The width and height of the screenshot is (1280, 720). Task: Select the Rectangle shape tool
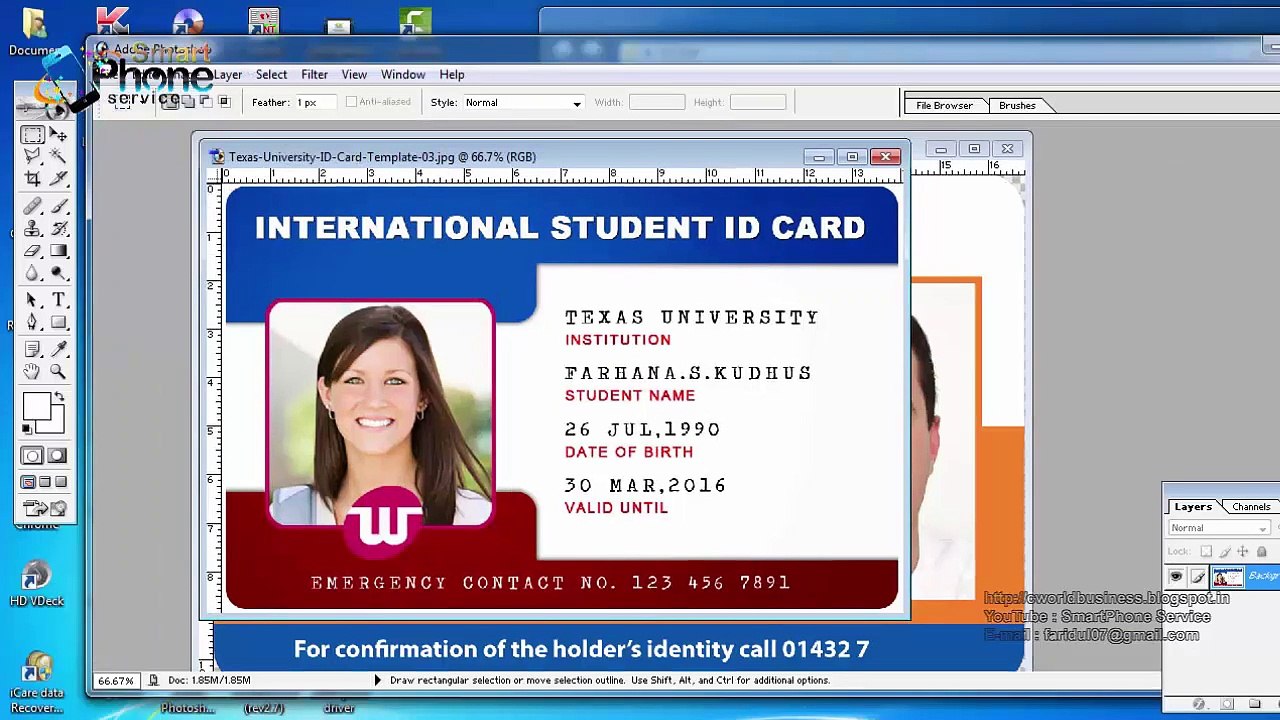[58, 323]
